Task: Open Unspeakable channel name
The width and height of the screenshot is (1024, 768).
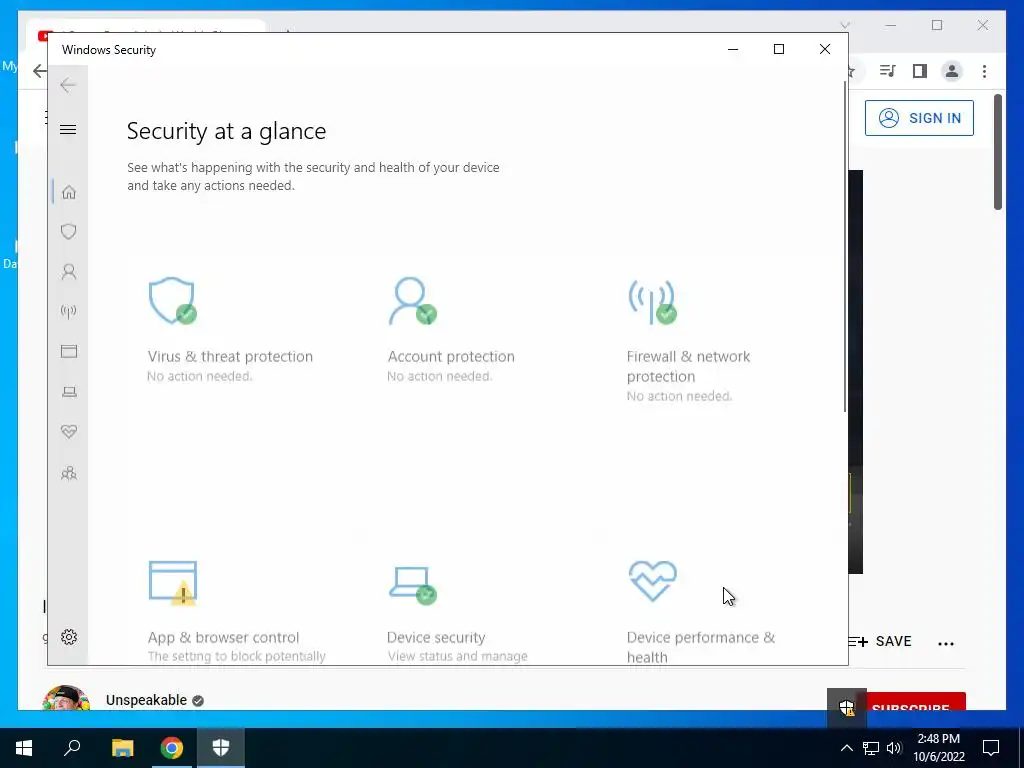Action: (x=146, y=700)
